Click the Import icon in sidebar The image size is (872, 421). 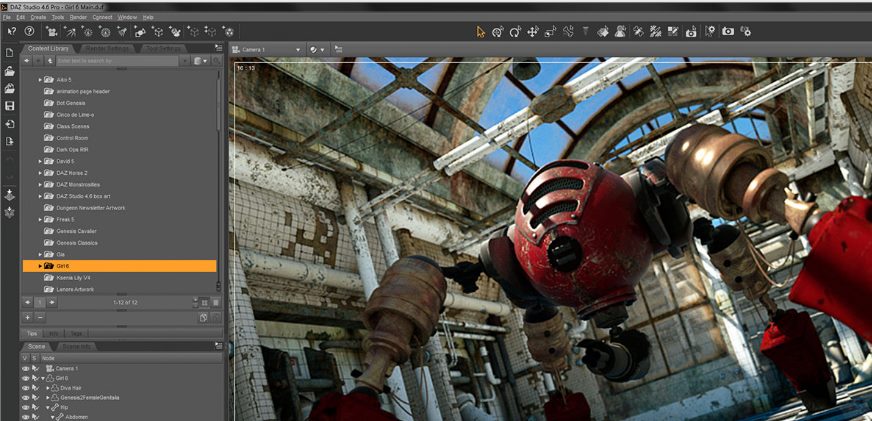(x=9, y=123)
